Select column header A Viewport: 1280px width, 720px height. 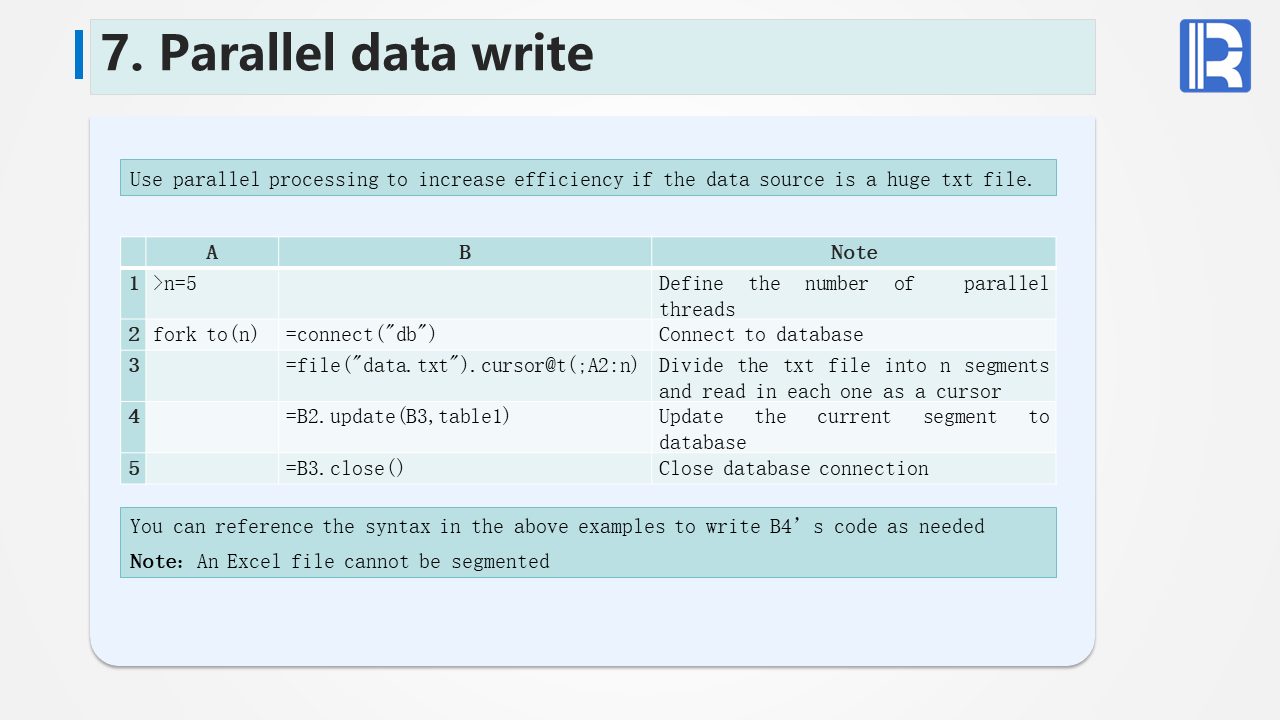point(212,252)
